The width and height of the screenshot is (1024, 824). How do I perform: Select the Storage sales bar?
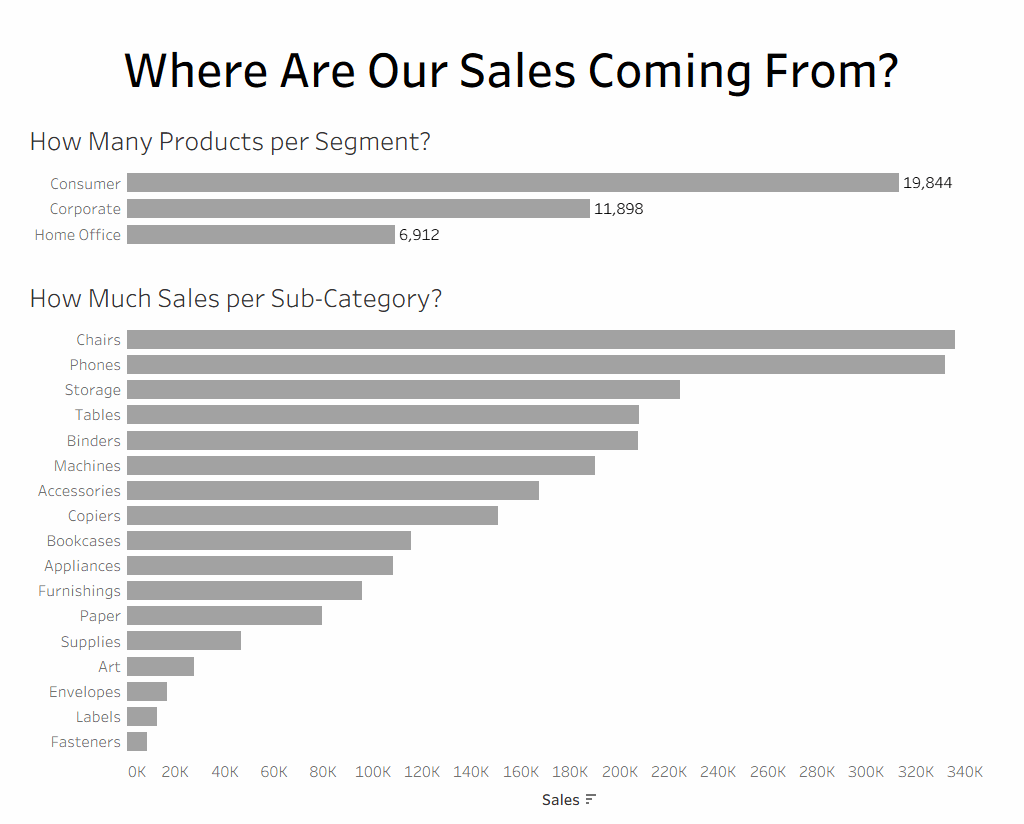click(403, 390)
